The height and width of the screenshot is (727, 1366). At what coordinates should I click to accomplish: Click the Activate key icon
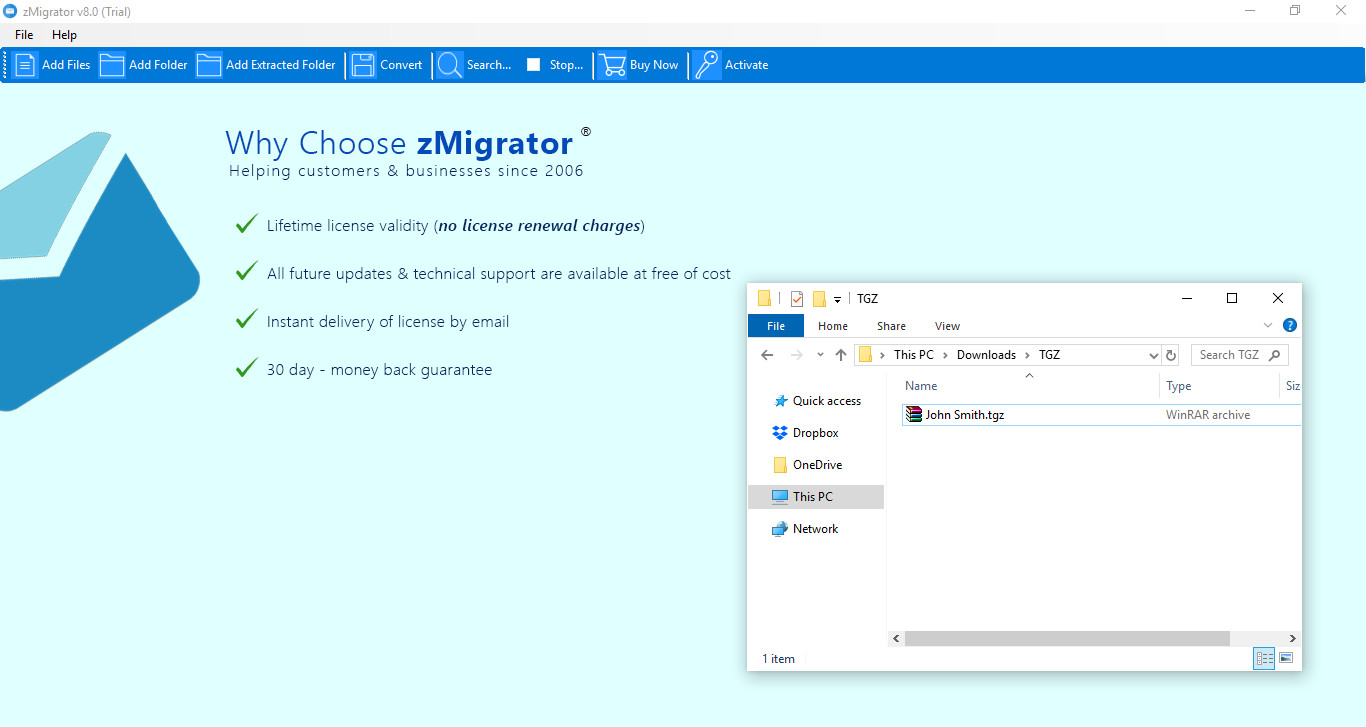(x=707, y=65)
